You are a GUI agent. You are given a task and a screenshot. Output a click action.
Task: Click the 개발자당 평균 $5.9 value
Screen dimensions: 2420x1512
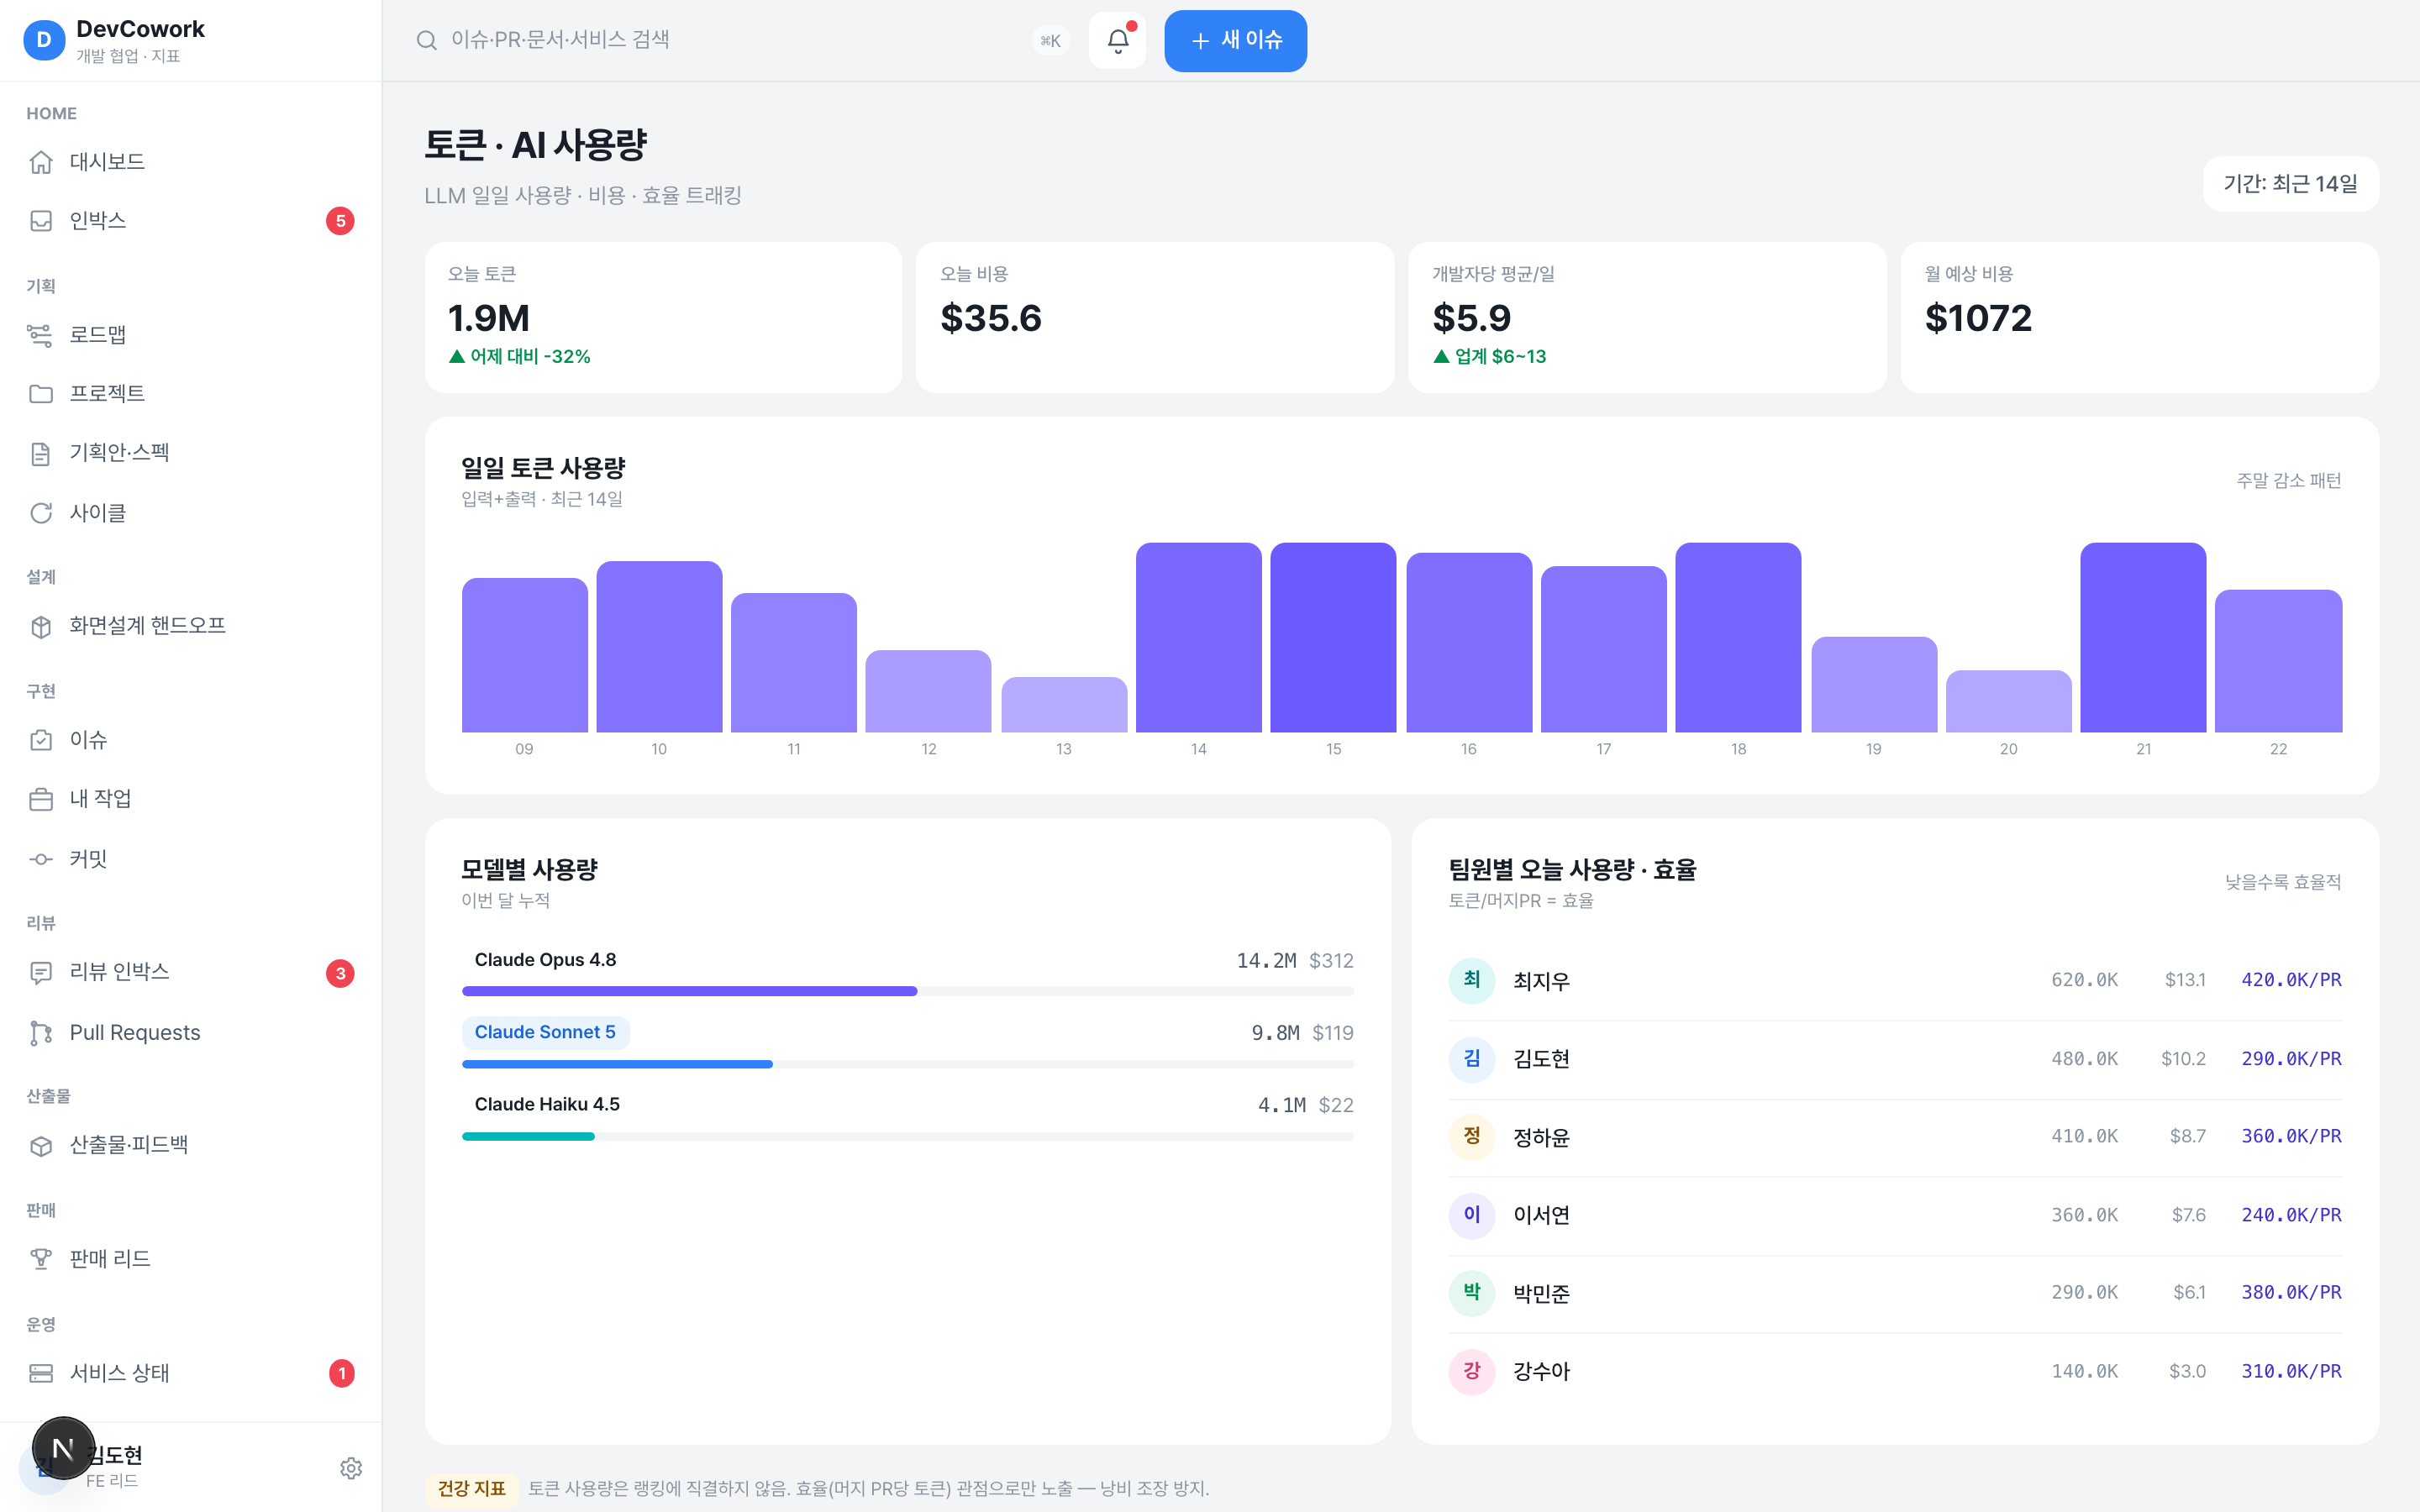(1472, 318)
